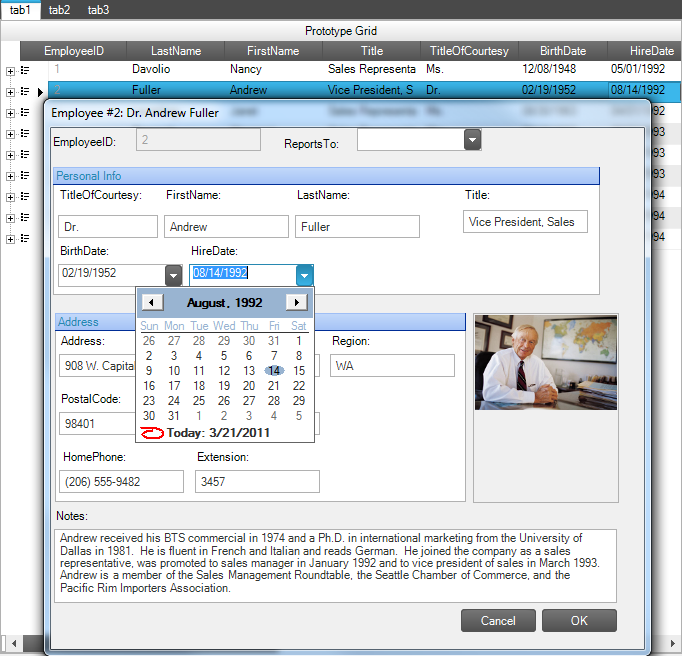682x656 pixels.
Task: Click the employee photo thumbnail
Action: (546, 362)
